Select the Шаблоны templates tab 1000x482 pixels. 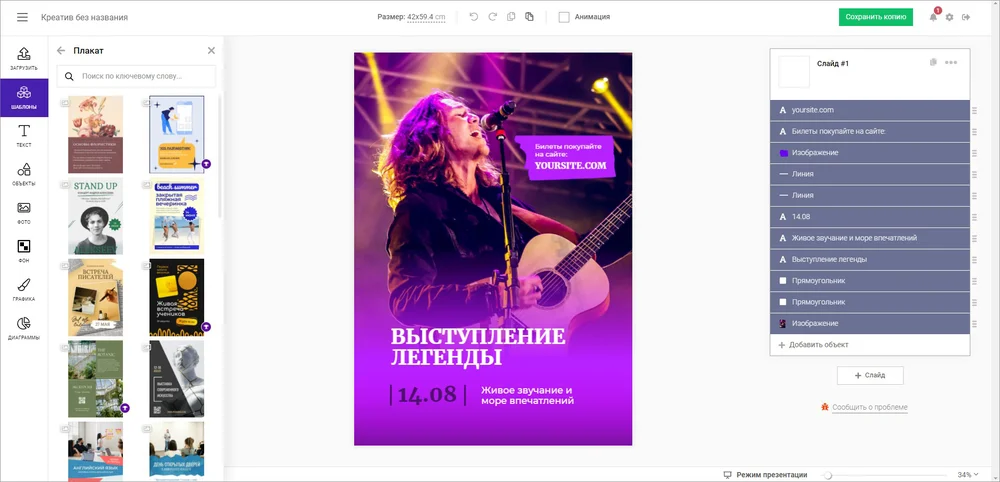coord(24,98)
